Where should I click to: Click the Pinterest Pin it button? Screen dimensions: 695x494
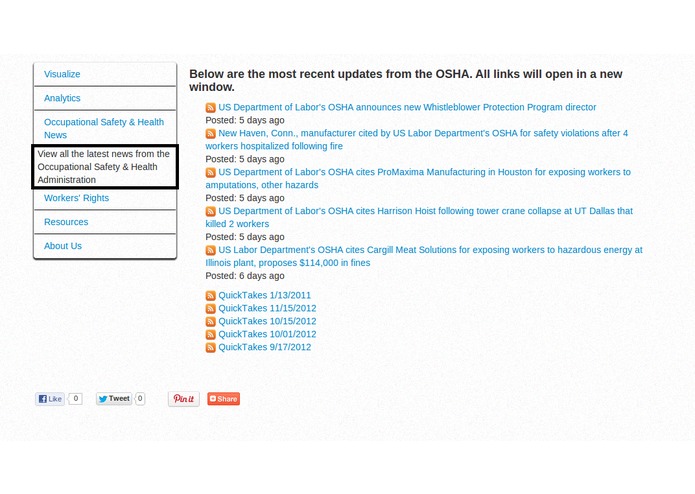click(x=184, y=399)
